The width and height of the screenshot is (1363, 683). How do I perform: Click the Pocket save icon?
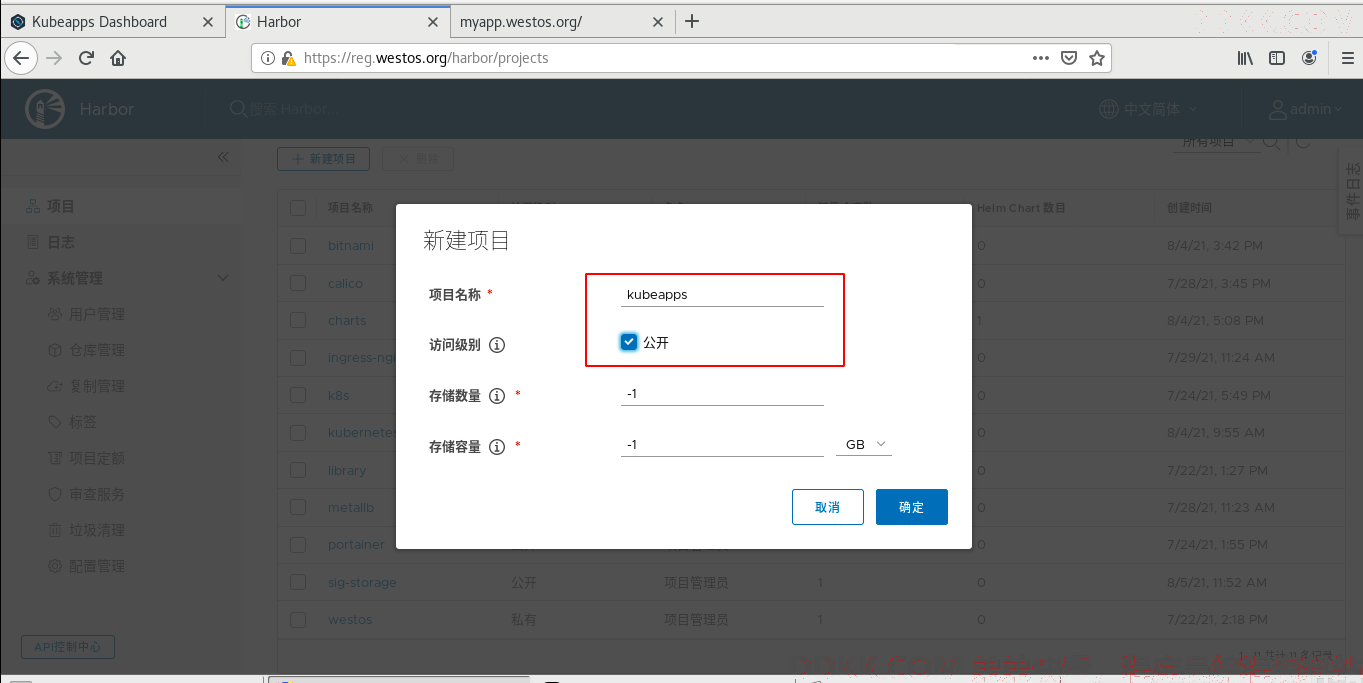pos(1069,58)
